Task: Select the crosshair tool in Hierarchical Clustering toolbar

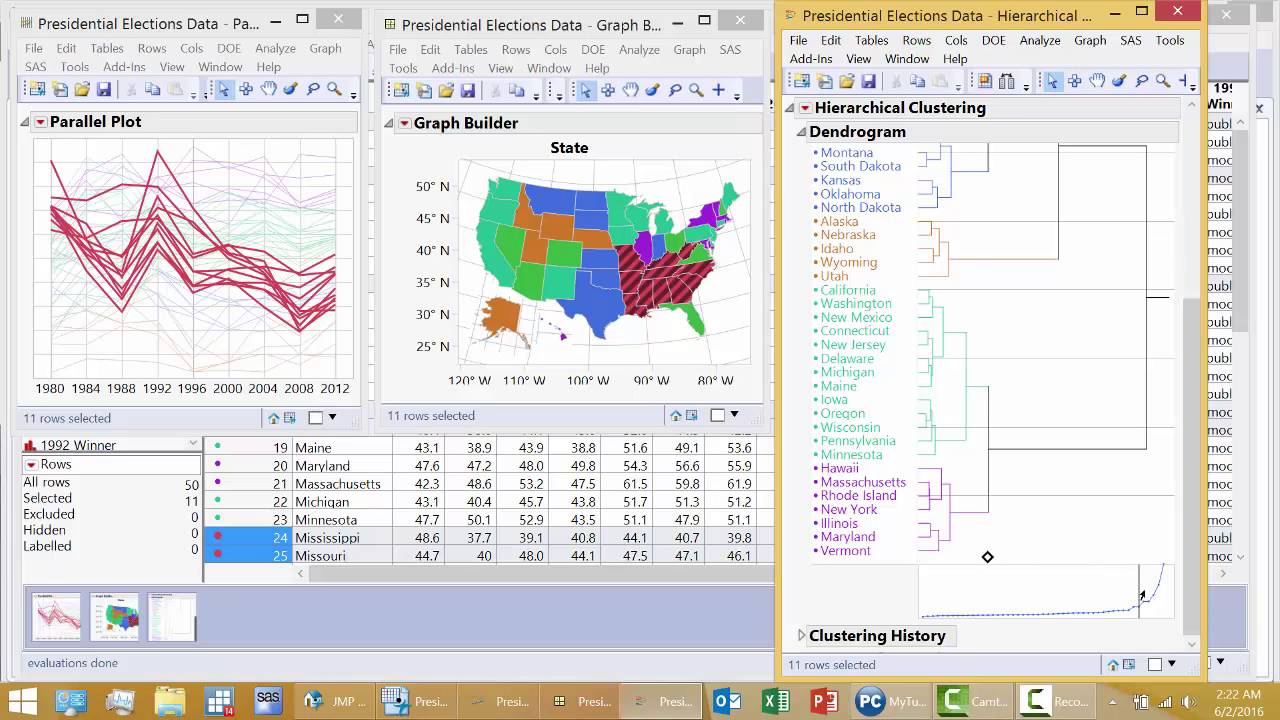Action: click(1075, 81)
